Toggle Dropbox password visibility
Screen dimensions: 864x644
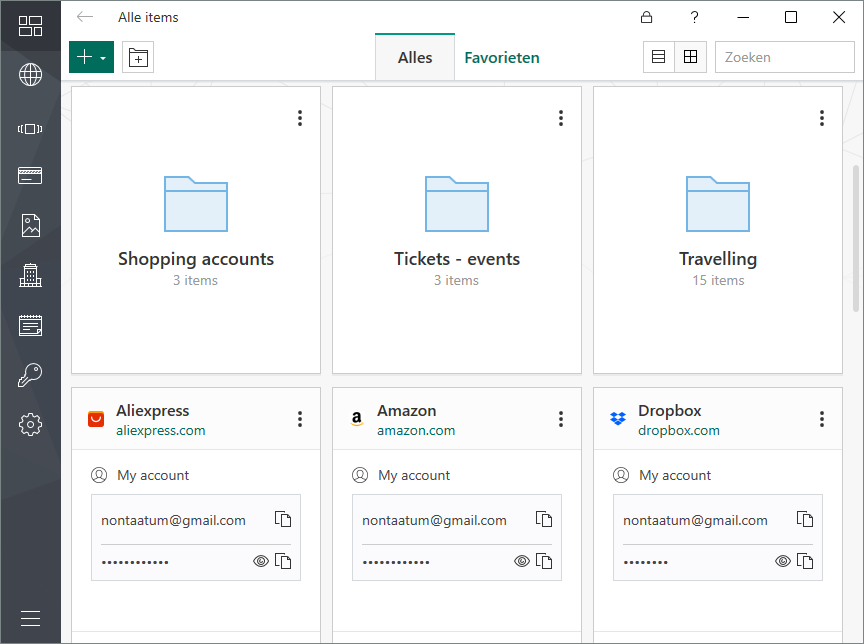tap(783, 561)
